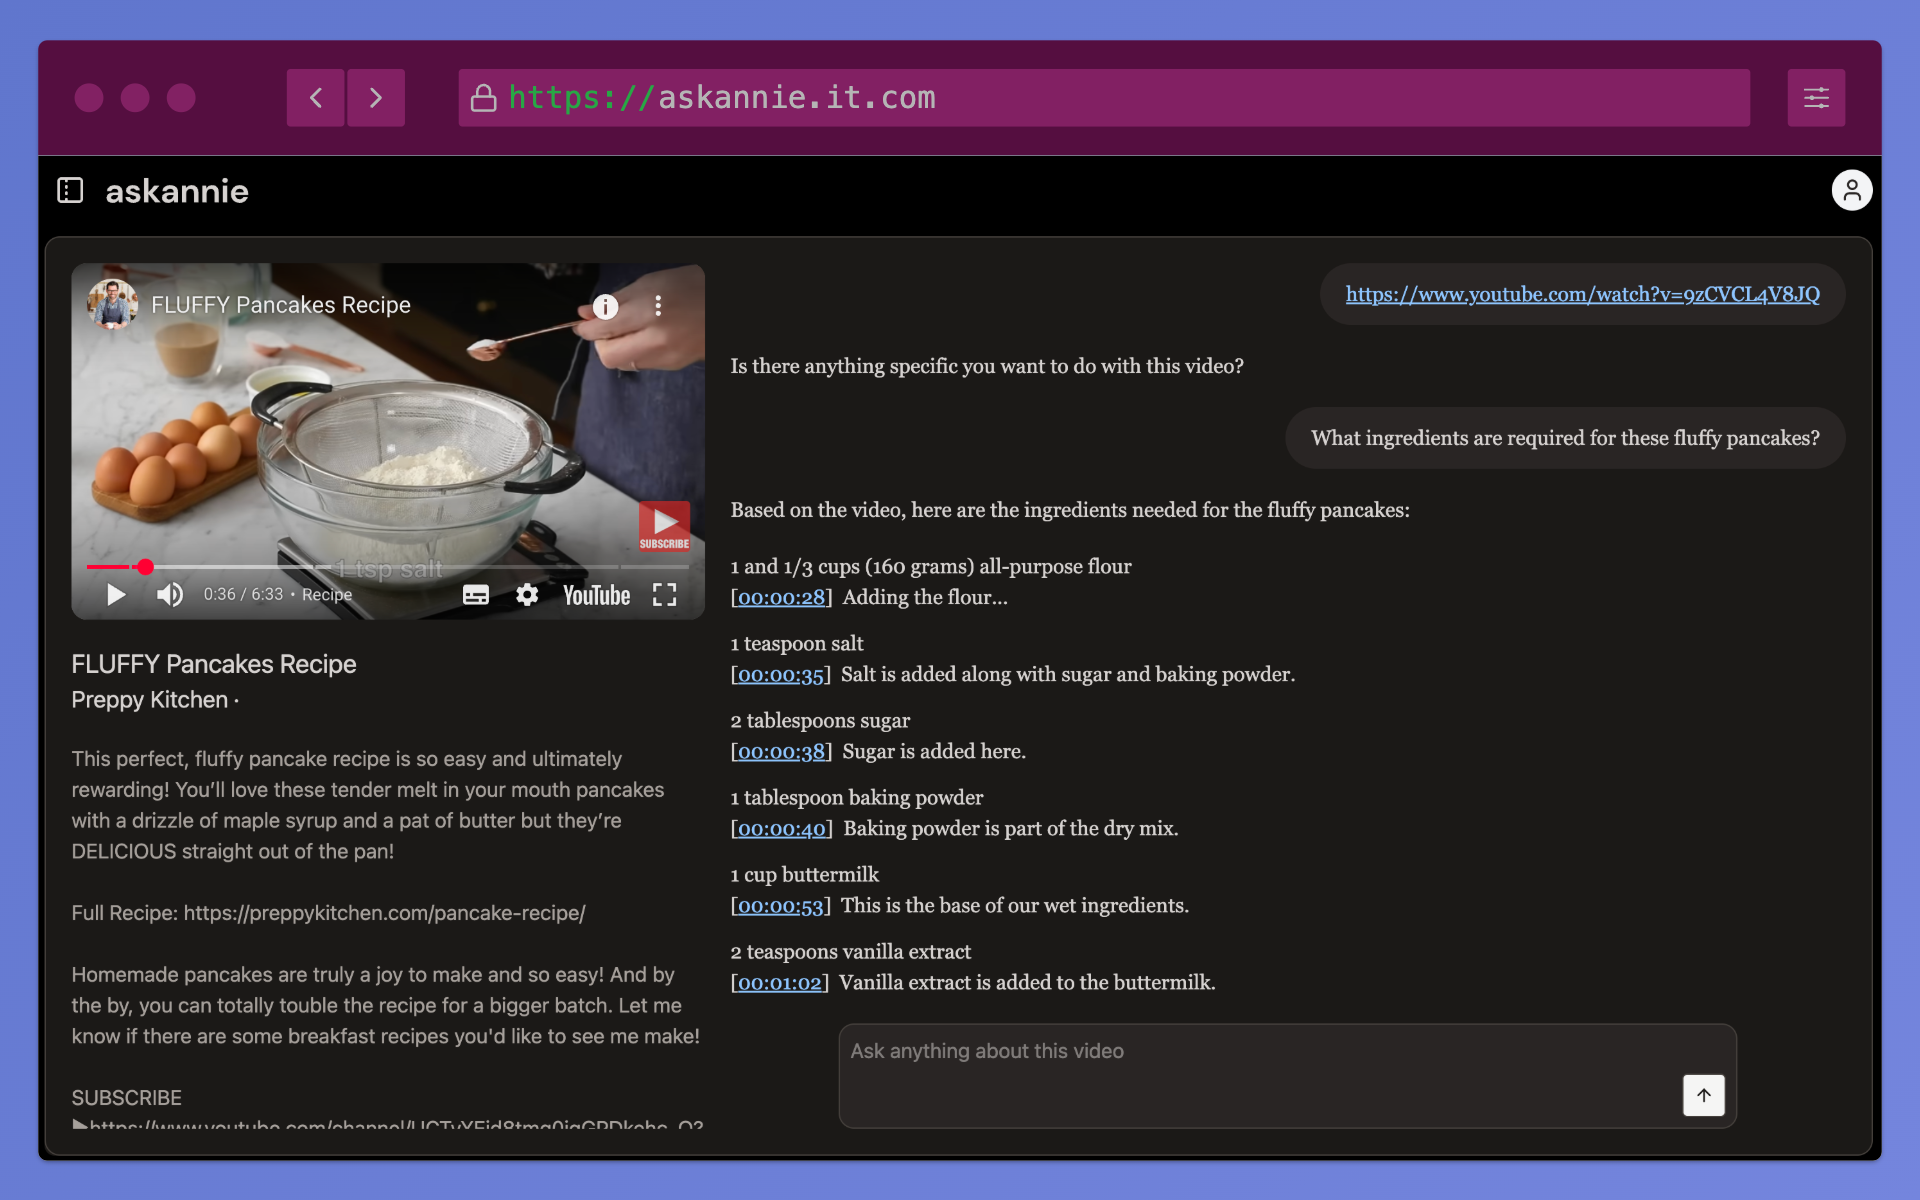Go back with the browser back arrow

[316, 97]
